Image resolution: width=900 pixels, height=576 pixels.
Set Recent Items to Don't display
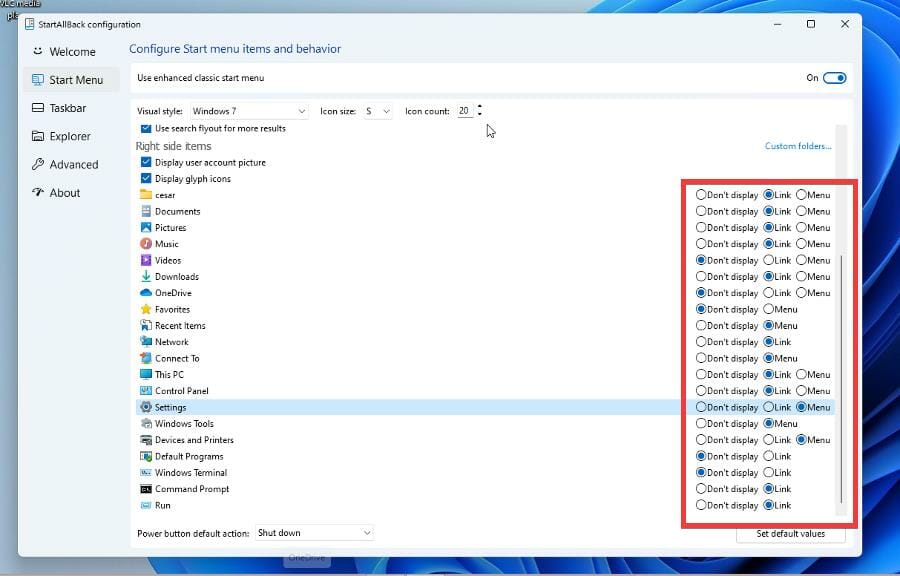click(701, 325)
